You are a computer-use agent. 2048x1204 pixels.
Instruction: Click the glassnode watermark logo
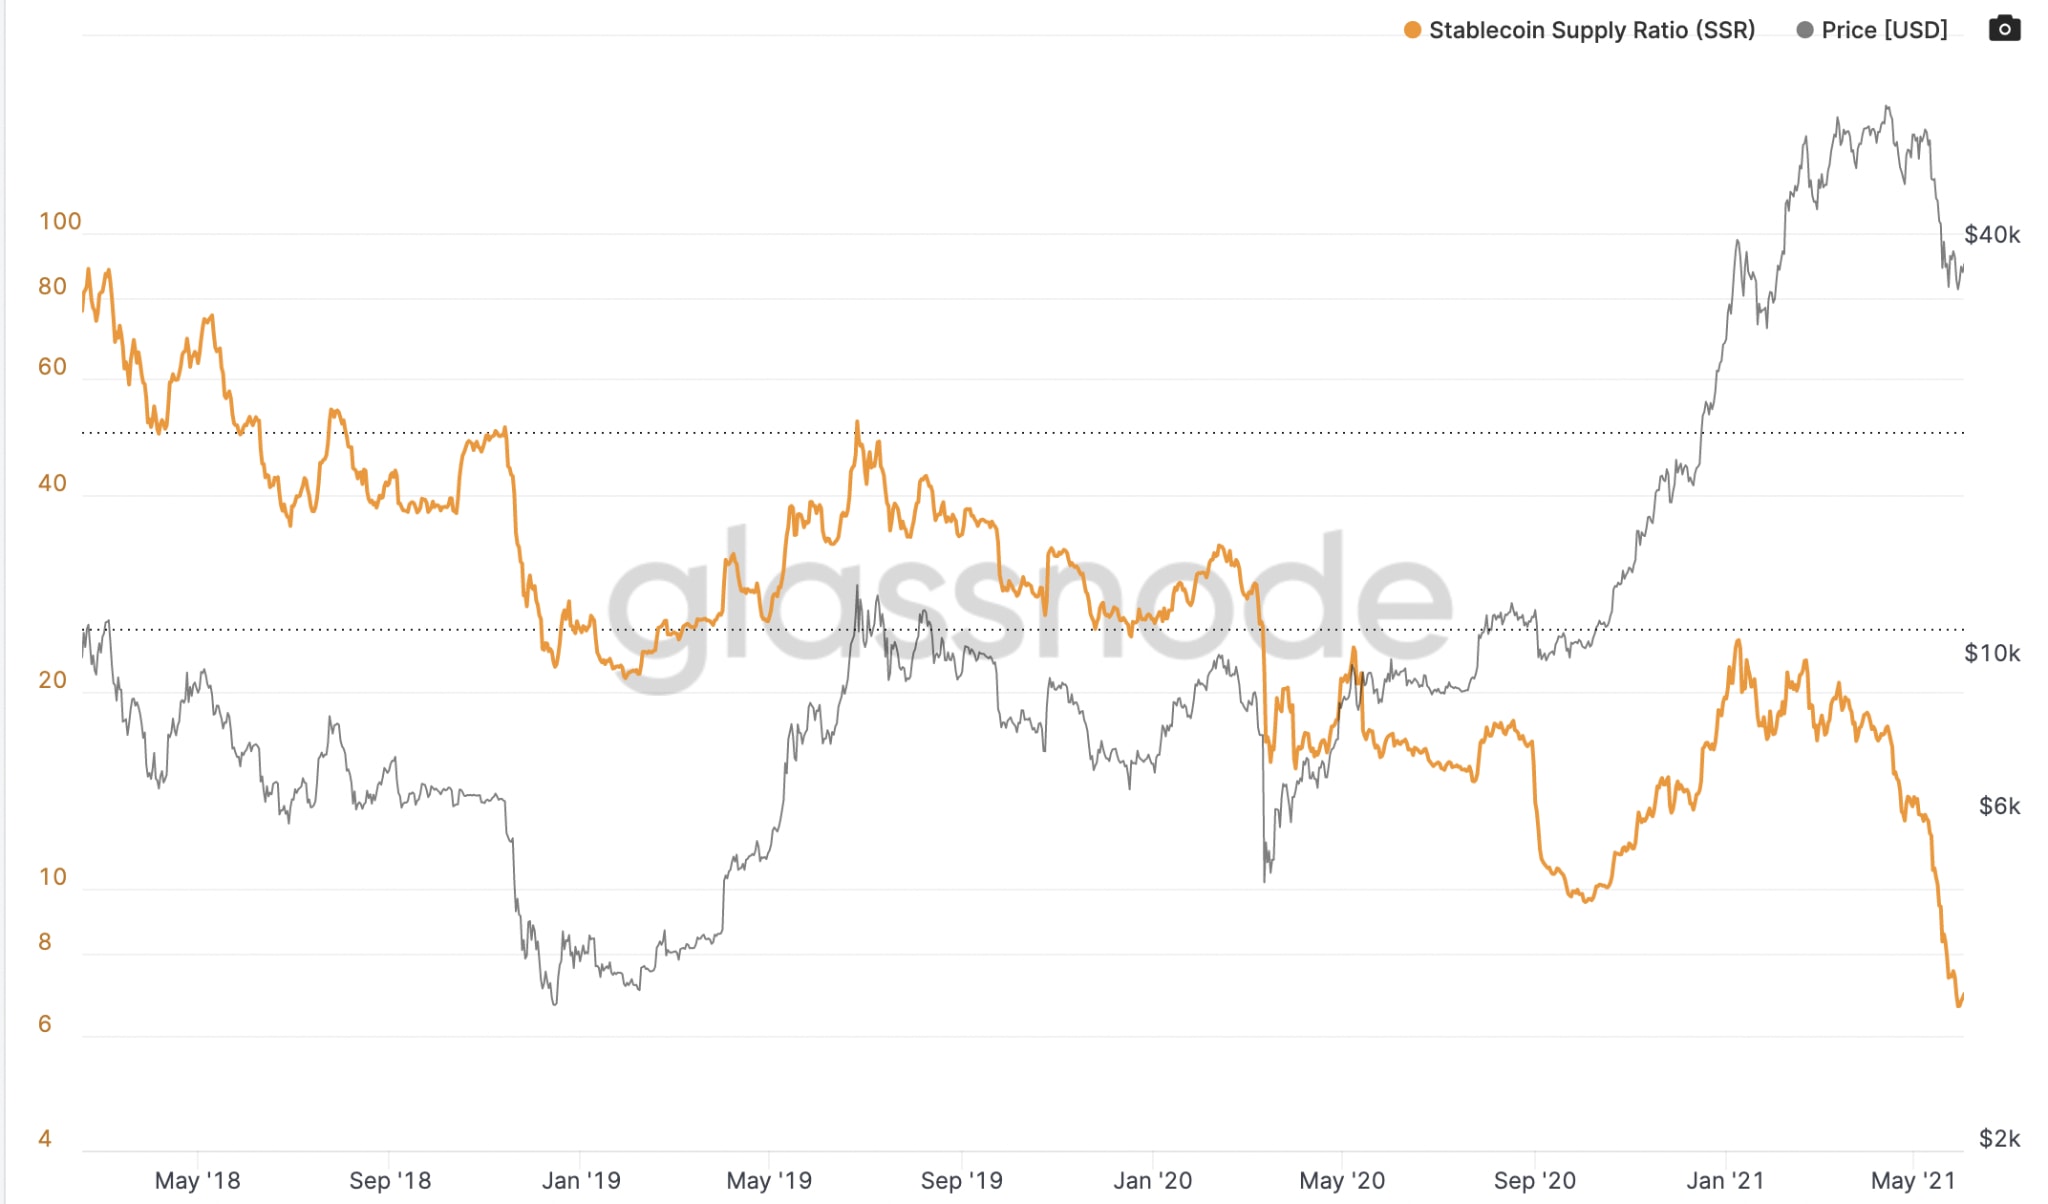(x=1028, y=610)
